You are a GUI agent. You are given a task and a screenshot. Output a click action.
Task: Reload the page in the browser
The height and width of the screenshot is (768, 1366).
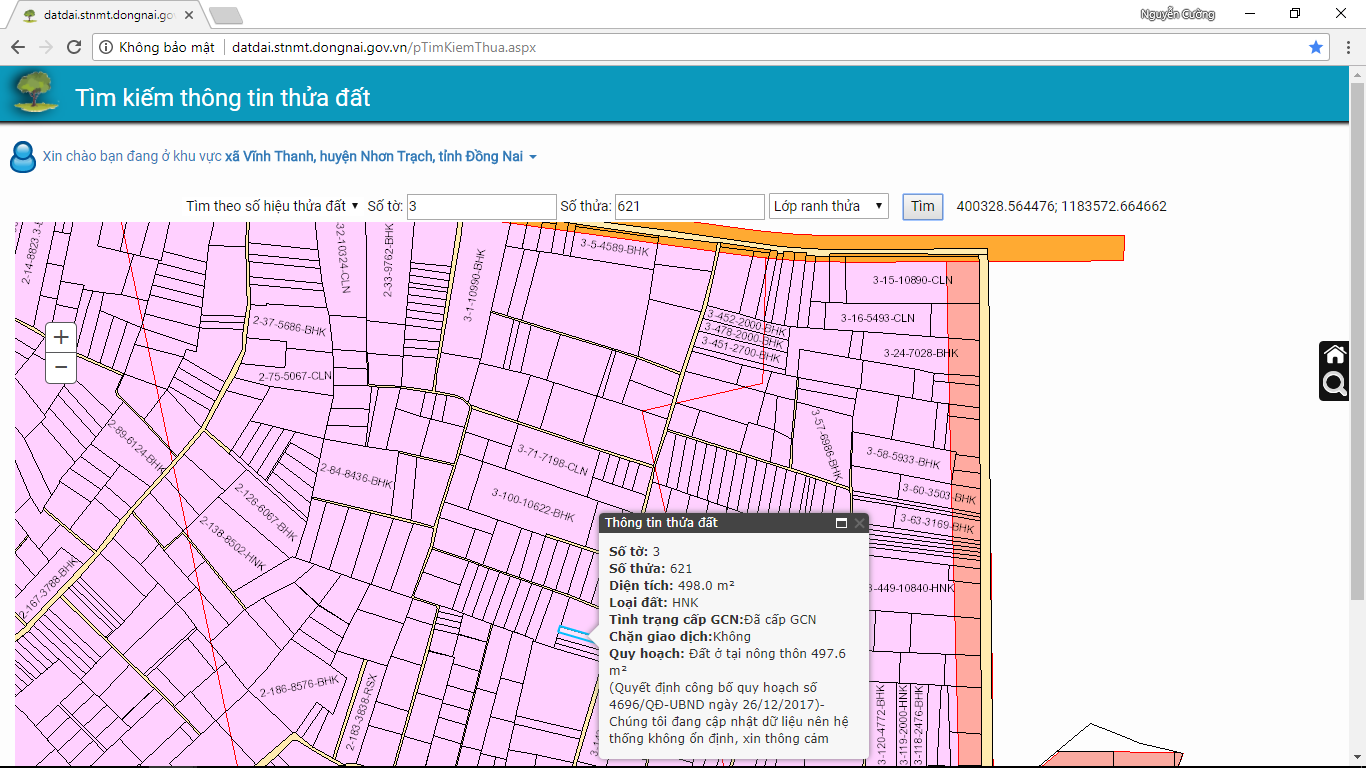click(x=73, y=47)
